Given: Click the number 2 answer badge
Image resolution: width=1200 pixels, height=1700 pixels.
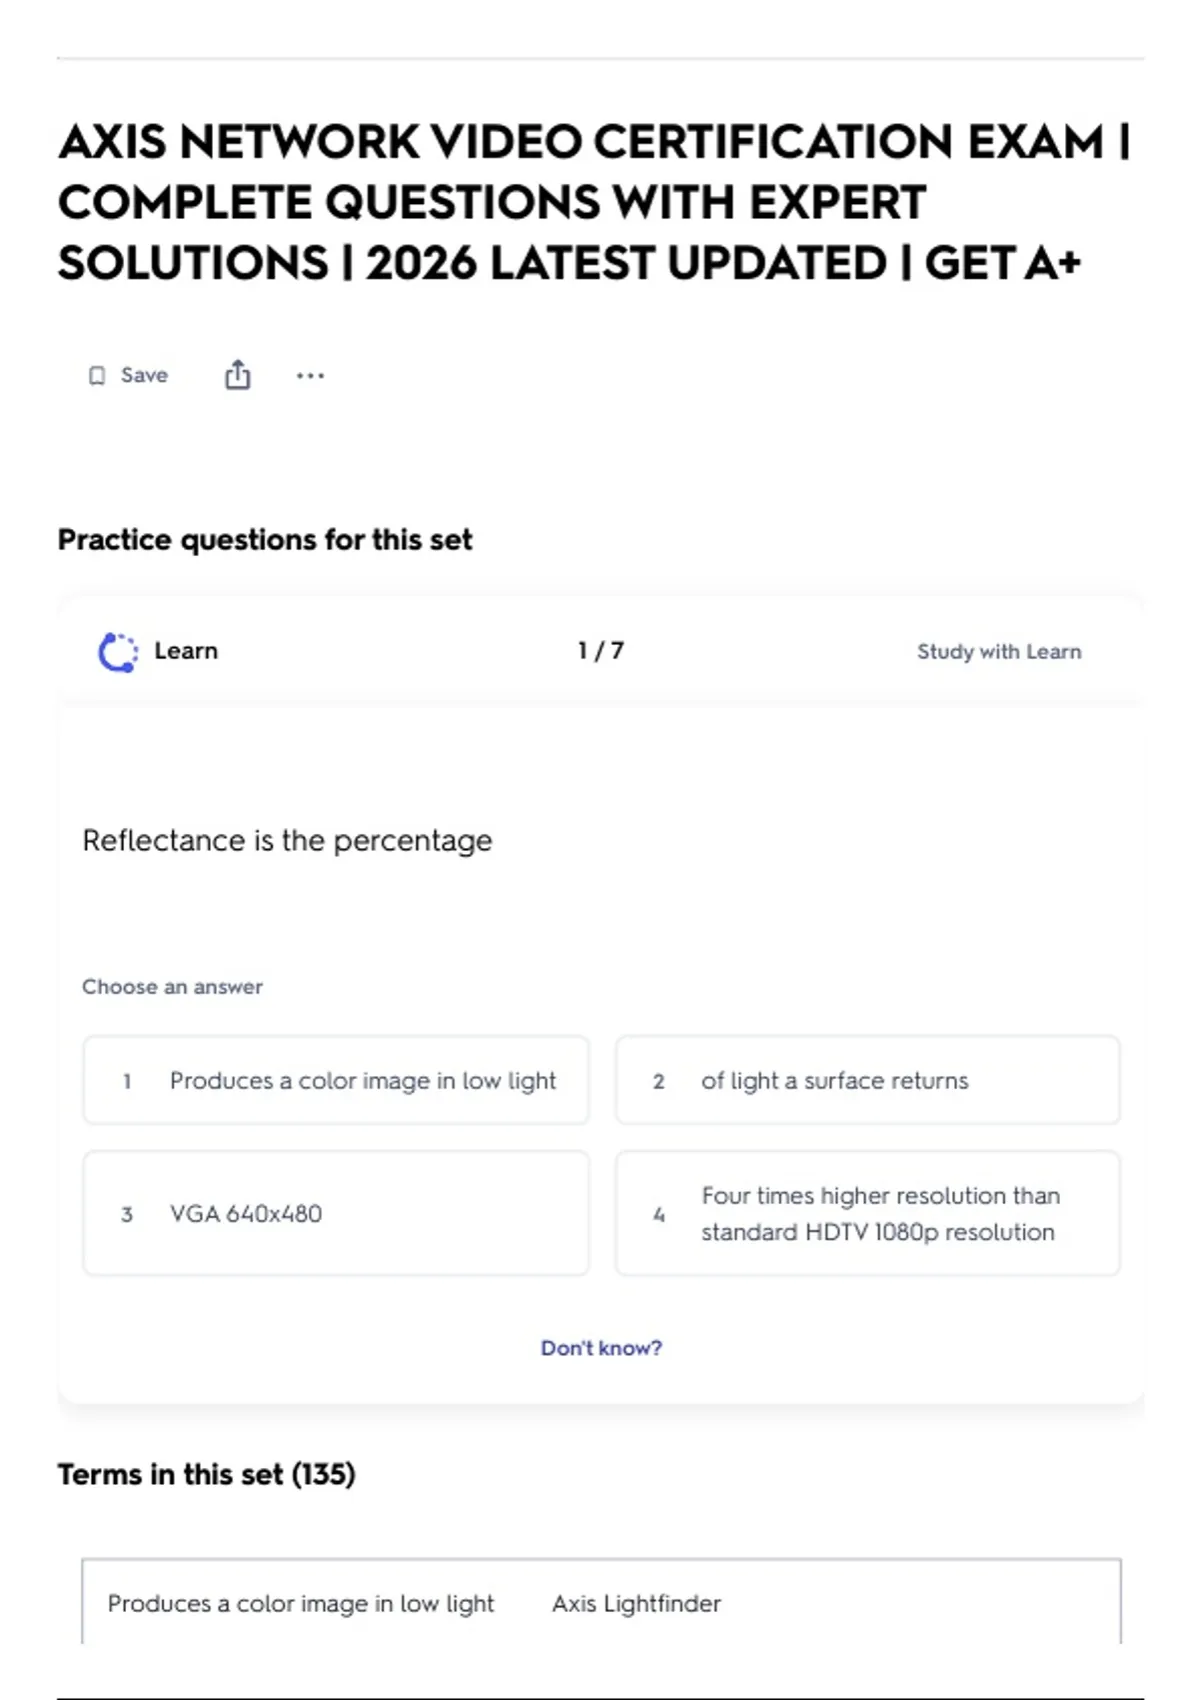Looking at the screenshot, I should [x=658, y=1081].
